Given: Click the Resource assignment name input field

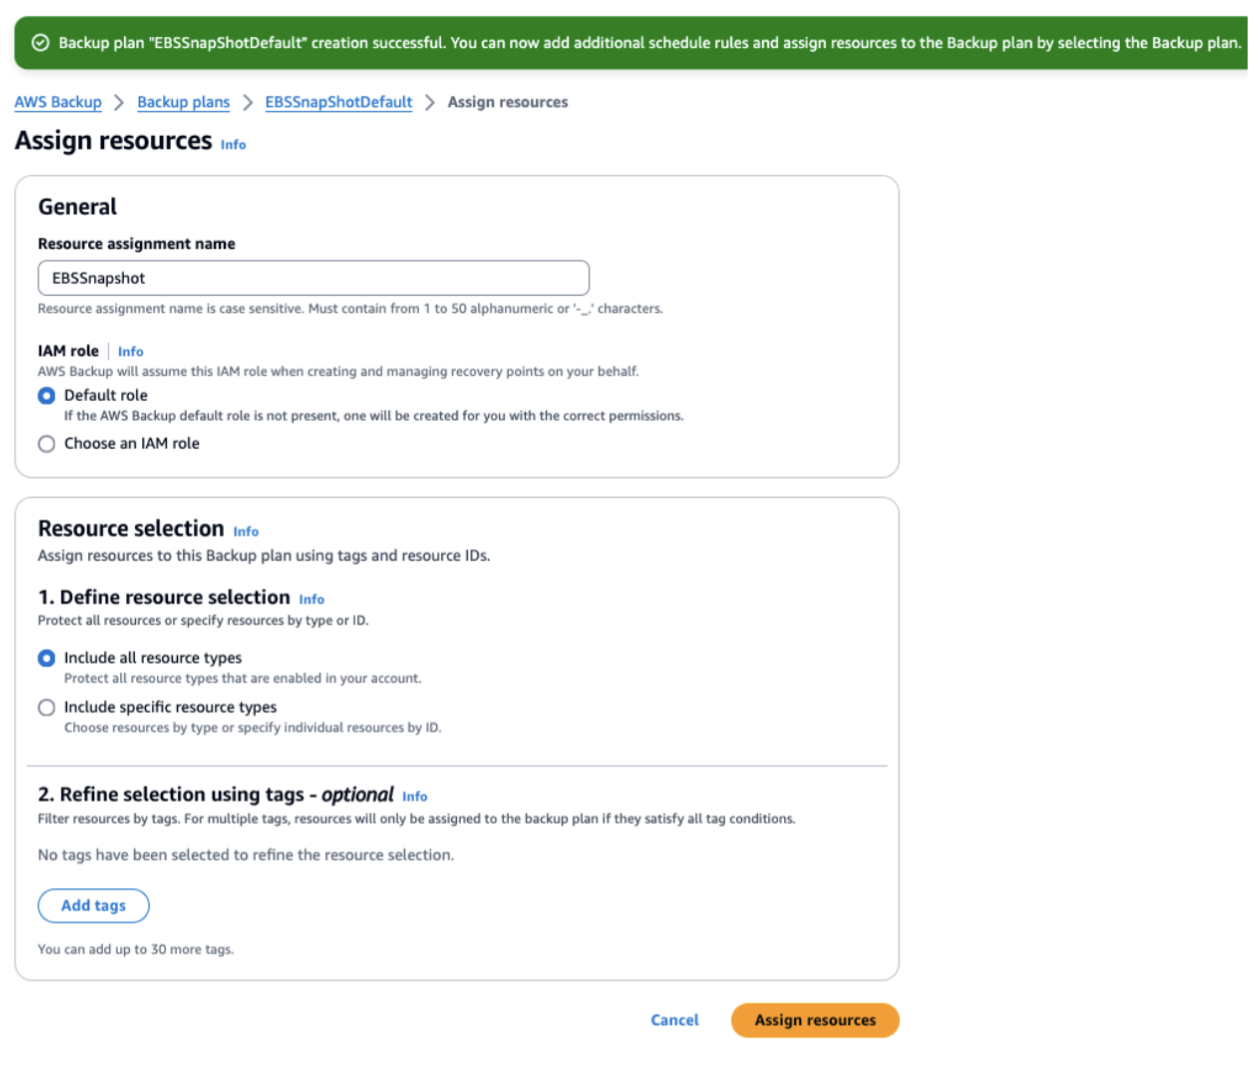Looking at the screenshot, I should (313, 278).
